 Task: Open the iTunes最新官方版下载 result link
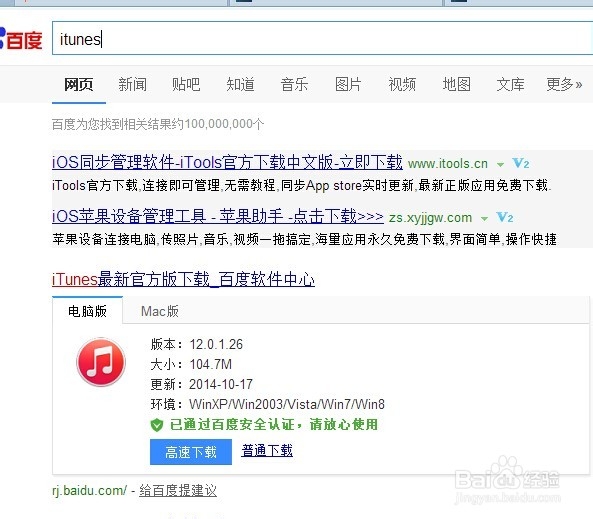coord(183,279)
